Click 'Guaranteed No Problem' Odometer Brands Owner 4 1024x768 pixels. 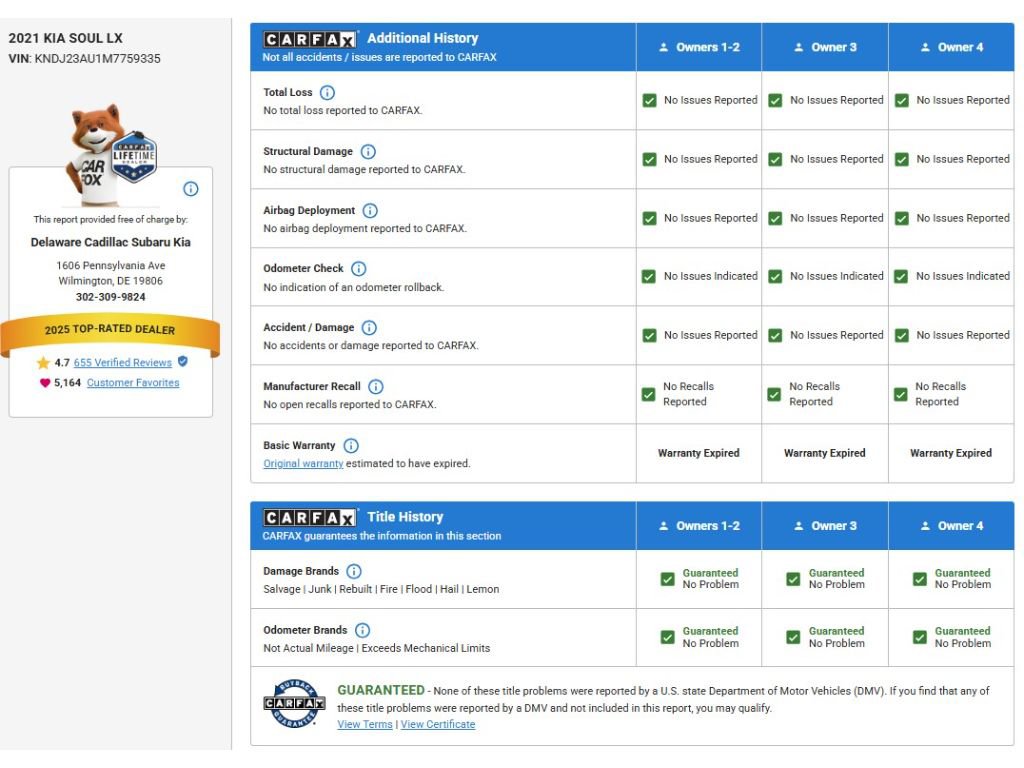[x=963, y=637]
